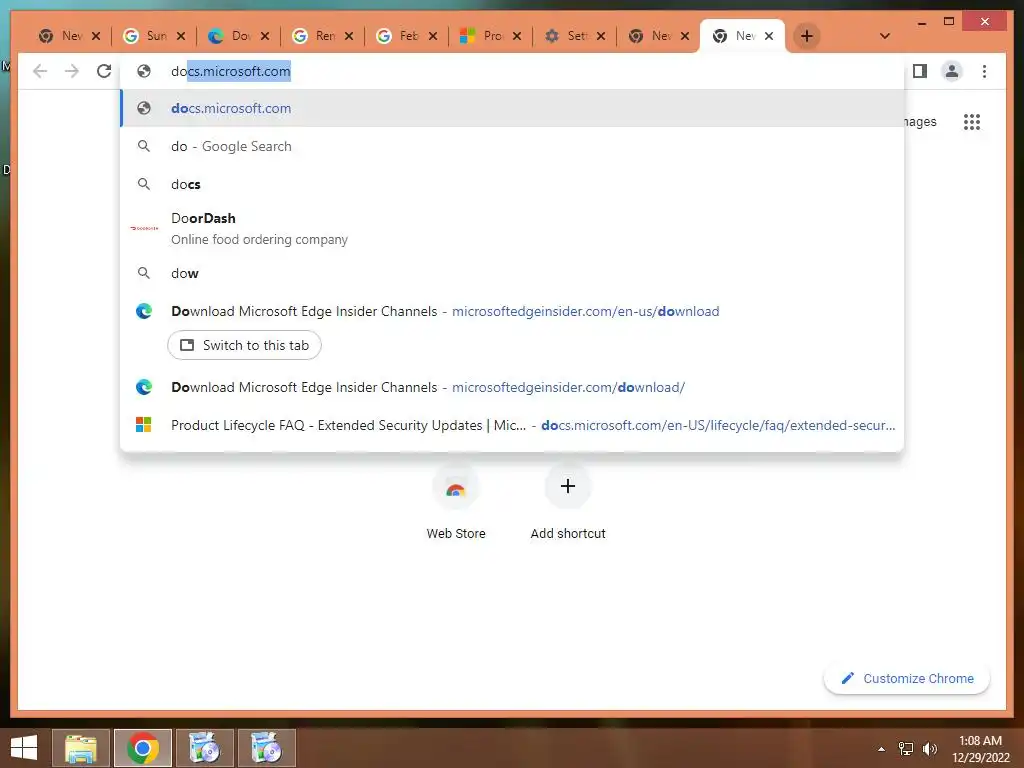Screen dimensions: 1024x768
Task: Open File Explorer from the taskbar
Action: coord(81,748)
